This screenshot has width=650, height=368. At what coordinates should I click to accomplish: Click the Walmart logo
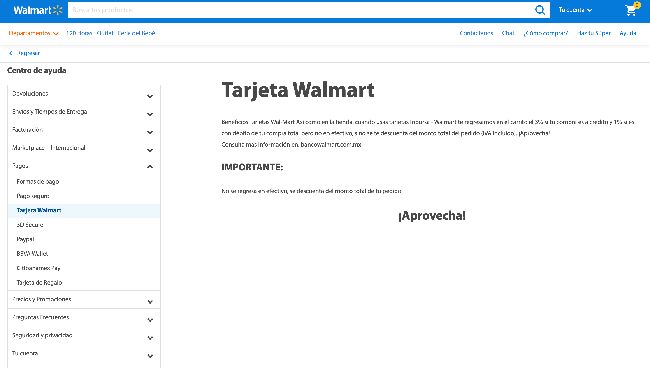(38, 10)
